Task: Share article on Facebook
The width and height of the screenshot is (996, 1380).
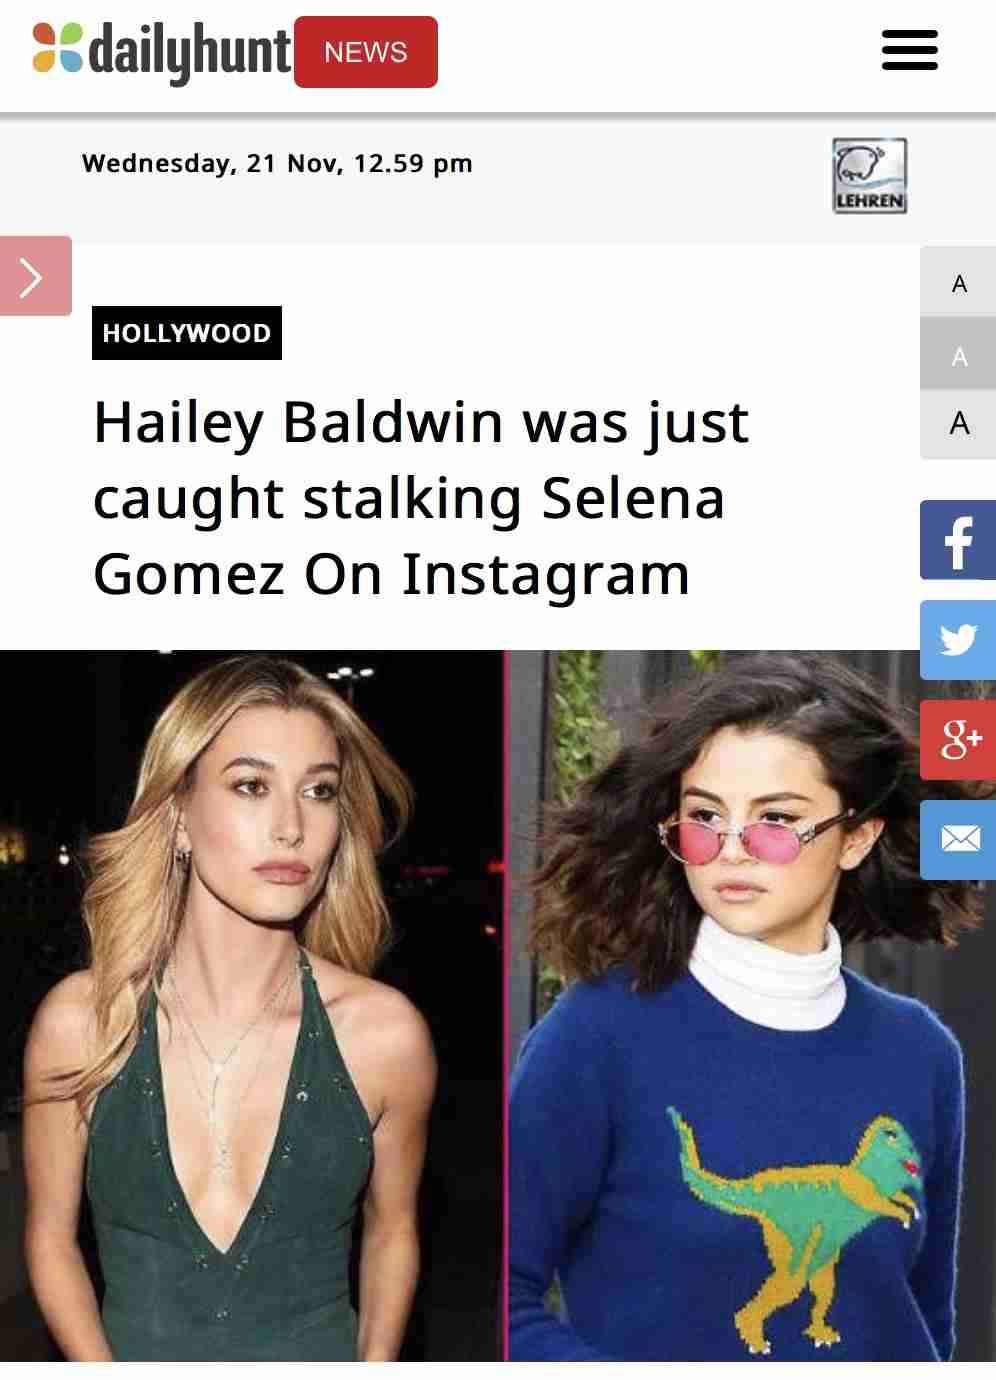Action: click(958, 540)
